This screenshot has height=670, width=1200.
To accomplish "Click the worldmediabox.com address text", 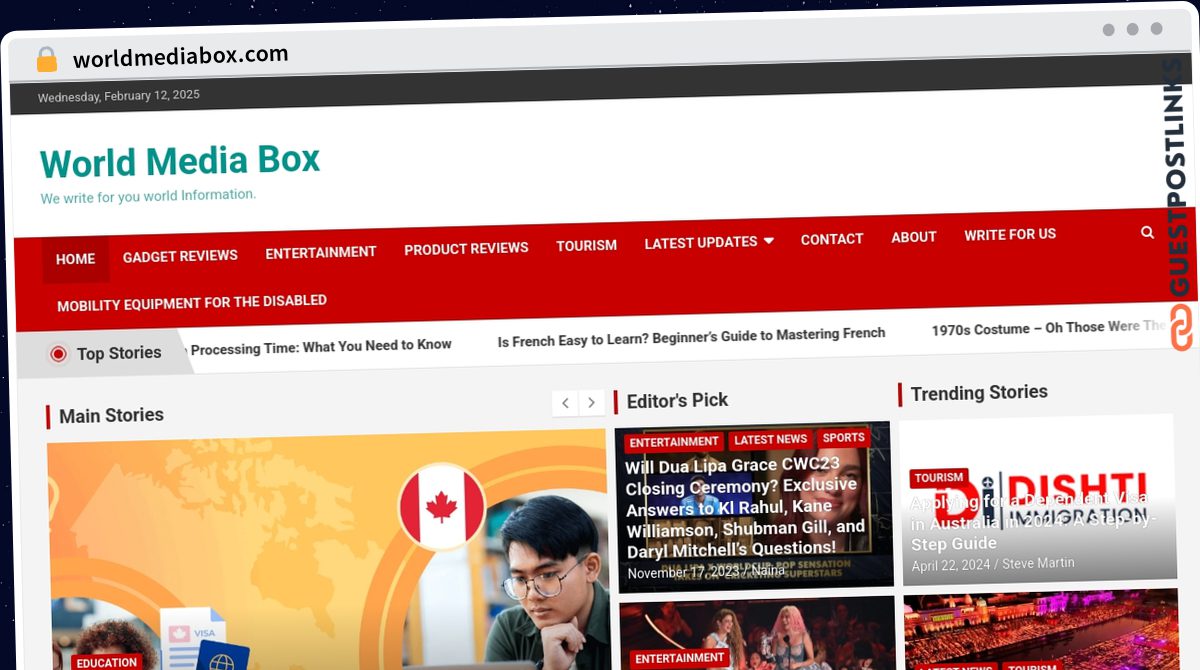I will point(180,56).
